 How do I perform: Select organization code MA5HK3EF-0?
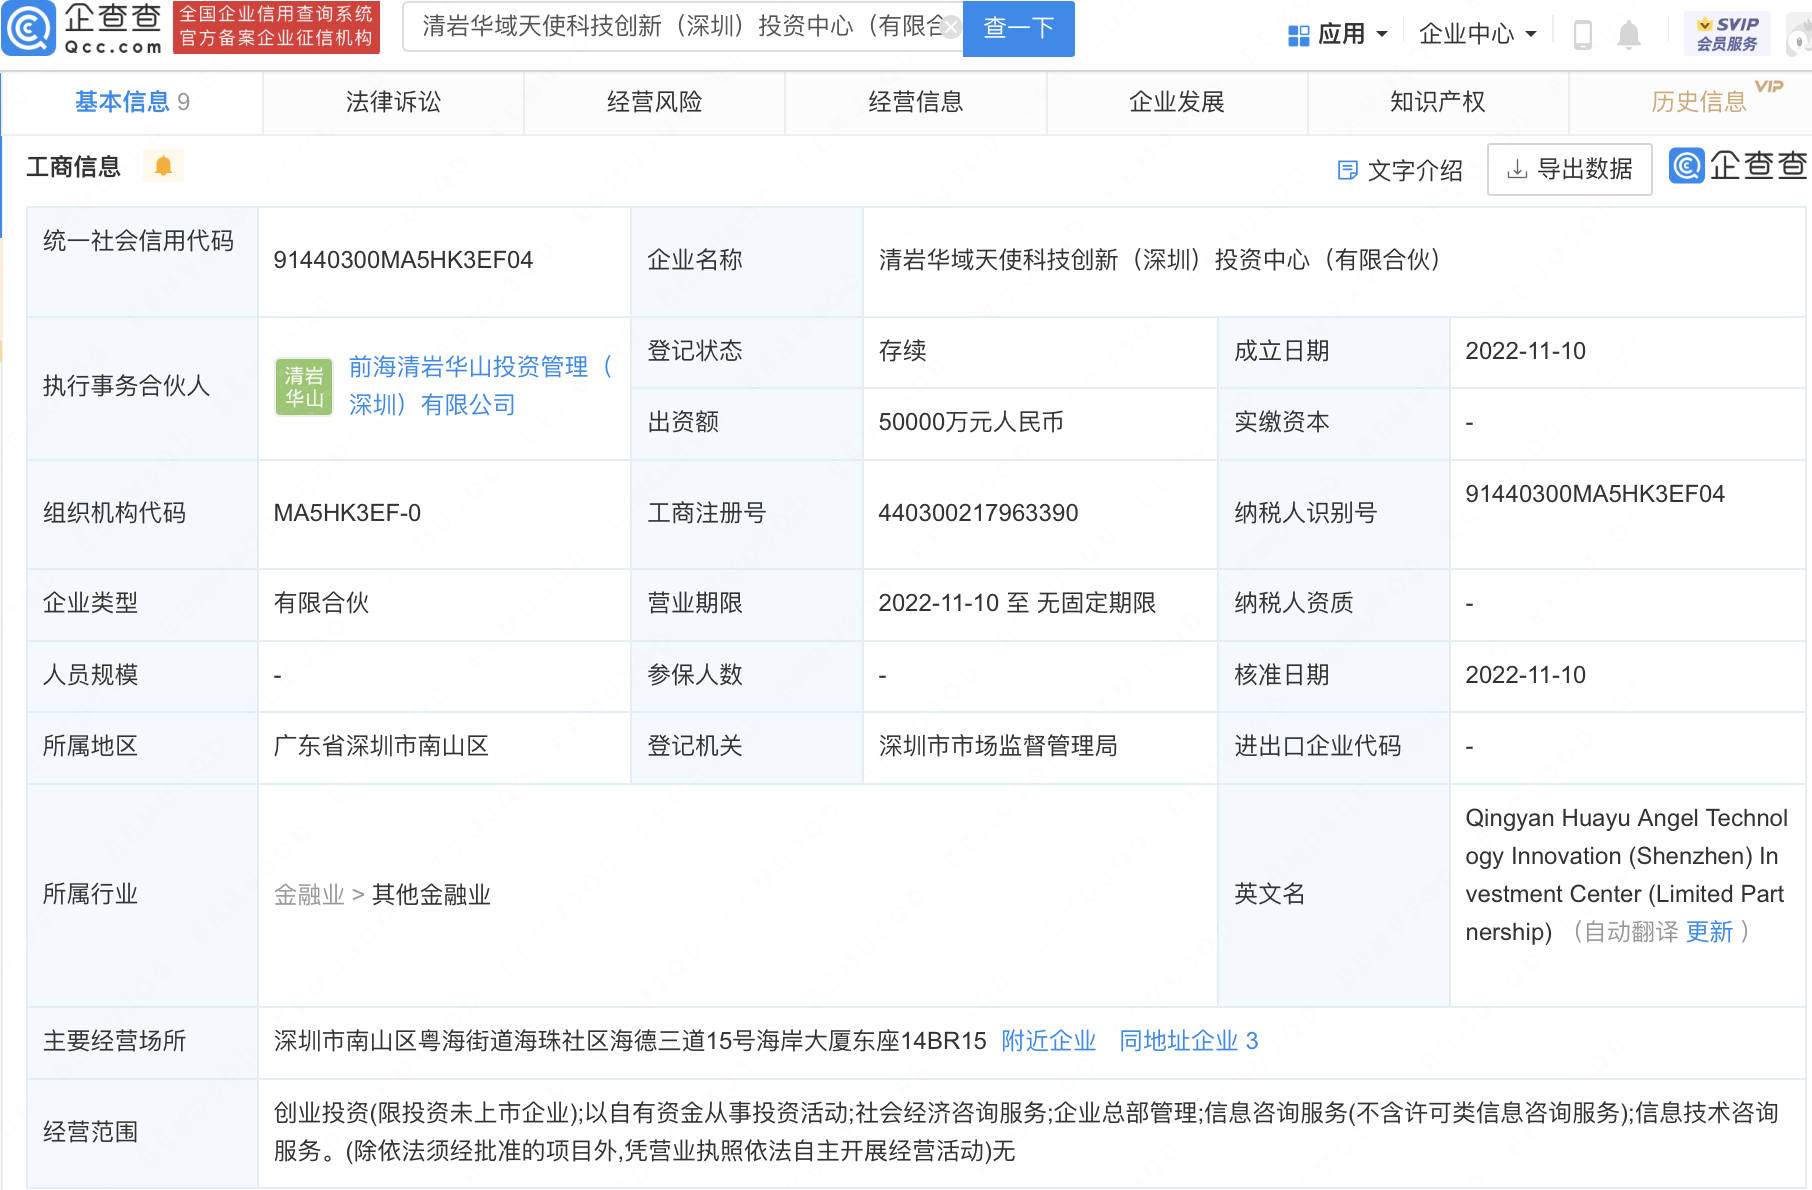point(347,513)
